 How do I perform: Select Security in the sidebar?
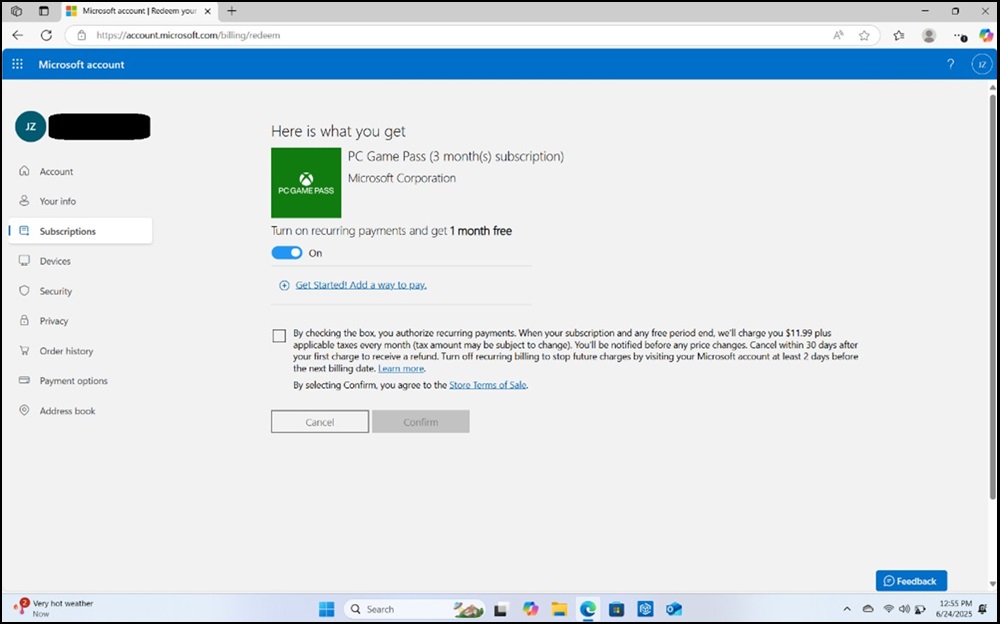tap(58, 291)
